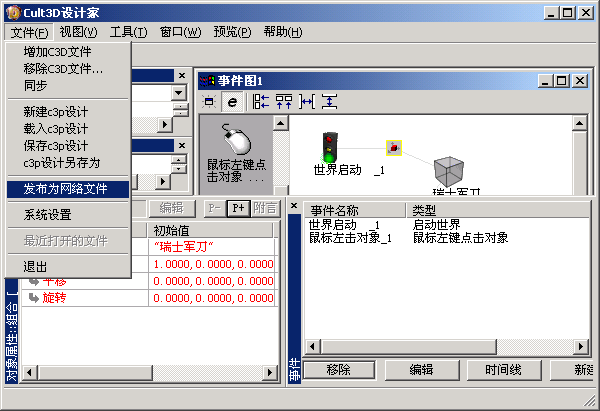
Task: Equalize horizontal spacing icon in event map
Action: point(307,102)
